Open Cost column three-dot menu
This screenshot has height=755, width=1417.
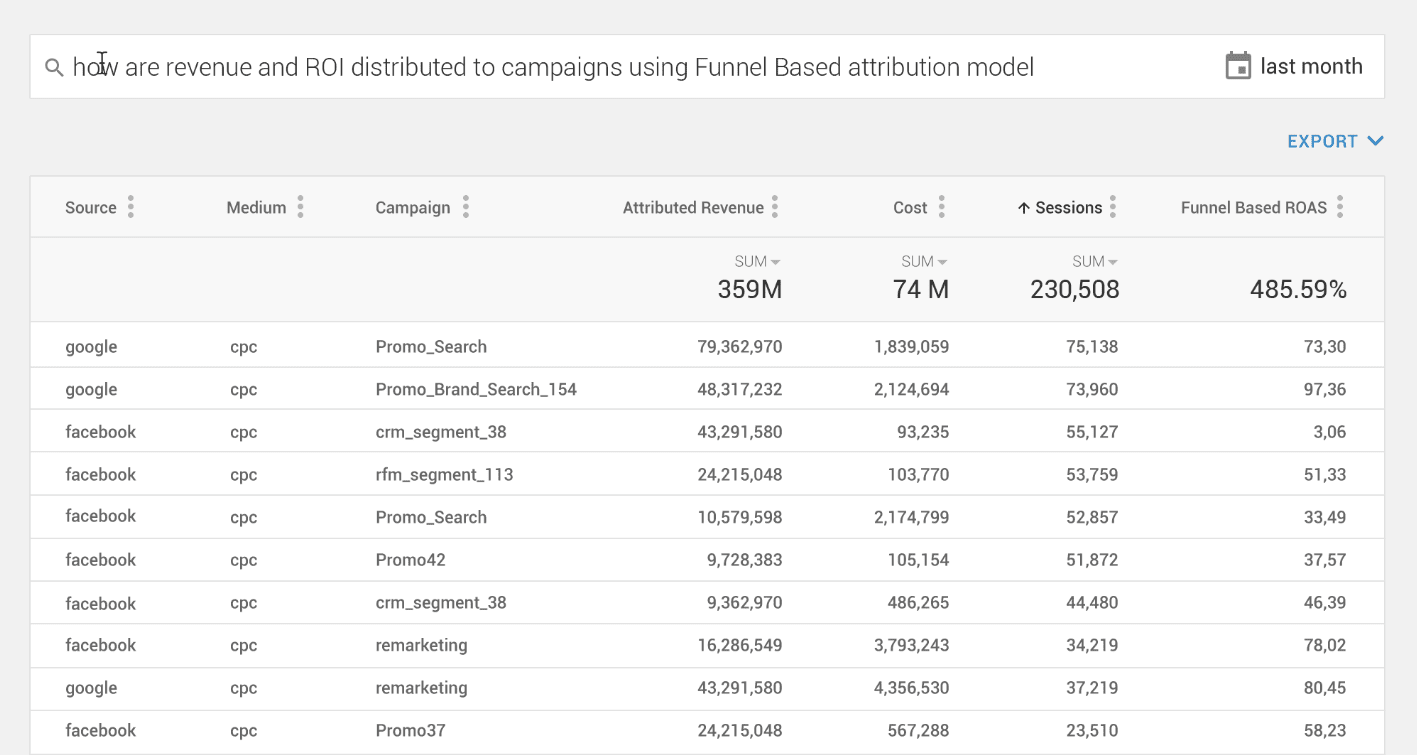point(941,207)
